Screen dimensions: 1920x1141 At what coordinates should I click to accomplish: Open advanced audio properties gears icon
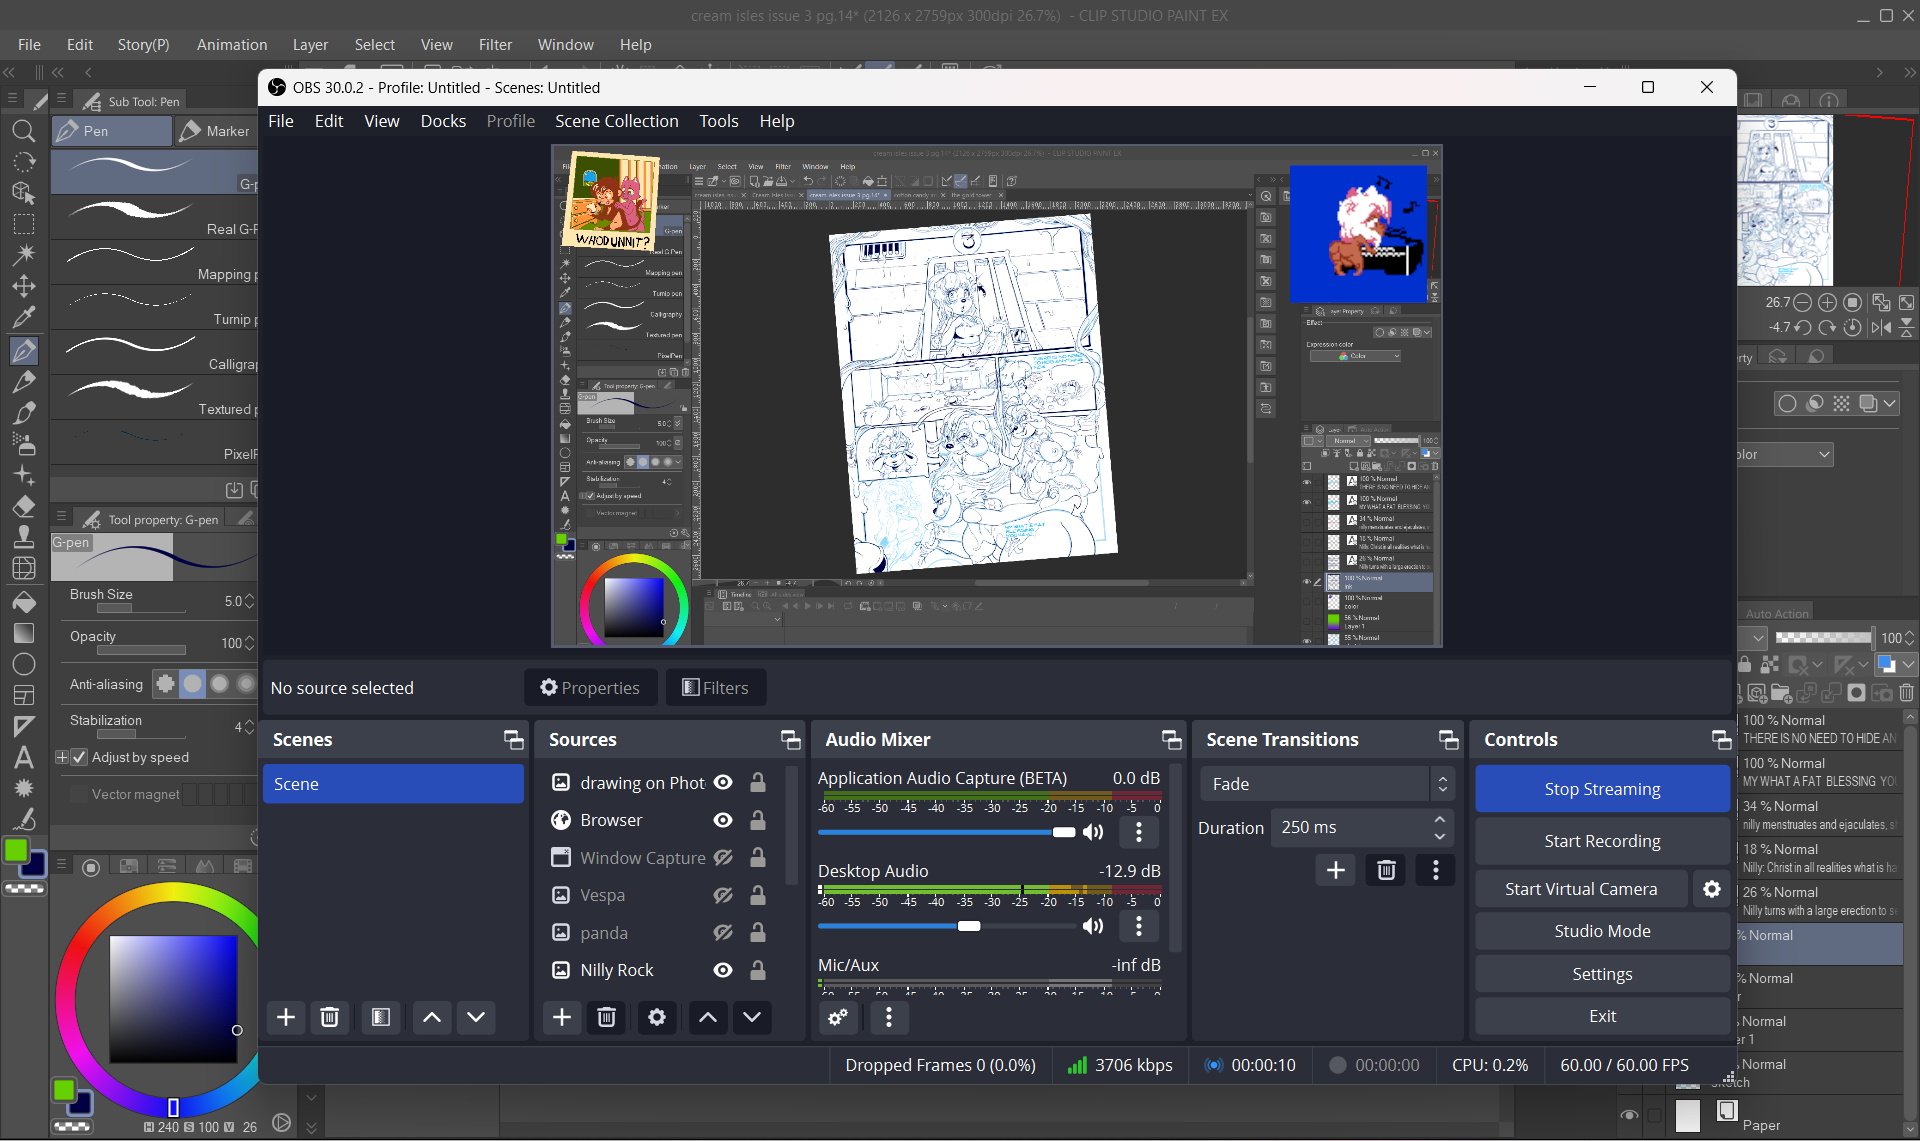coord(838,1017)
